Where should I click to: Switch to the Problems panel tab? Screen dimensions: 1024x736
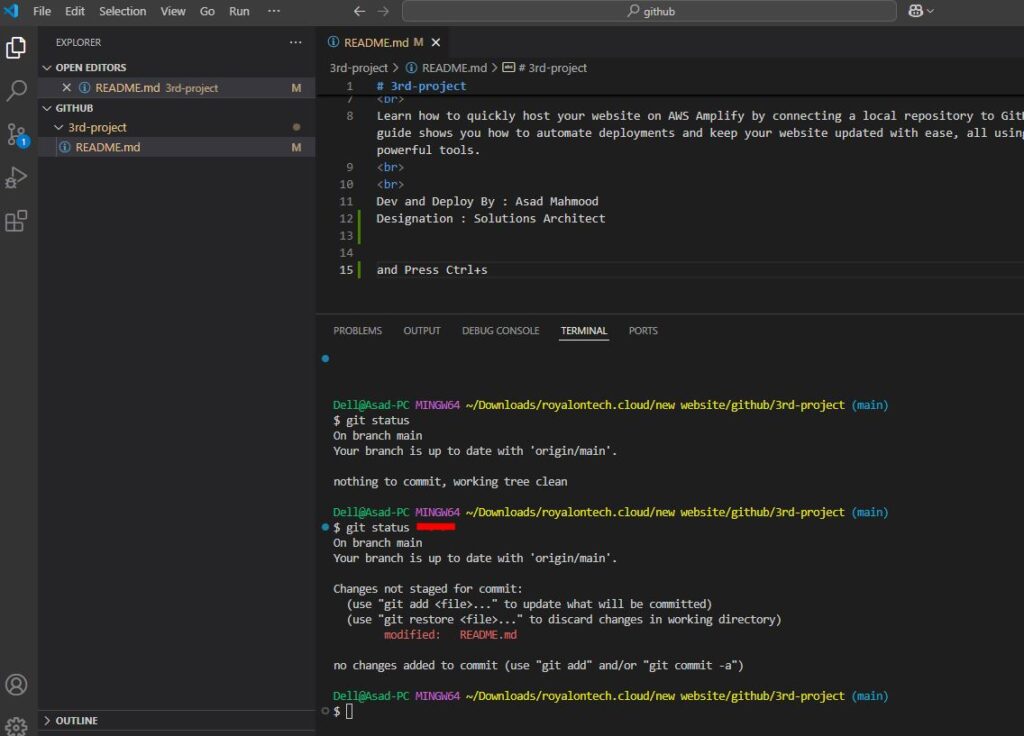click(357, 330)
